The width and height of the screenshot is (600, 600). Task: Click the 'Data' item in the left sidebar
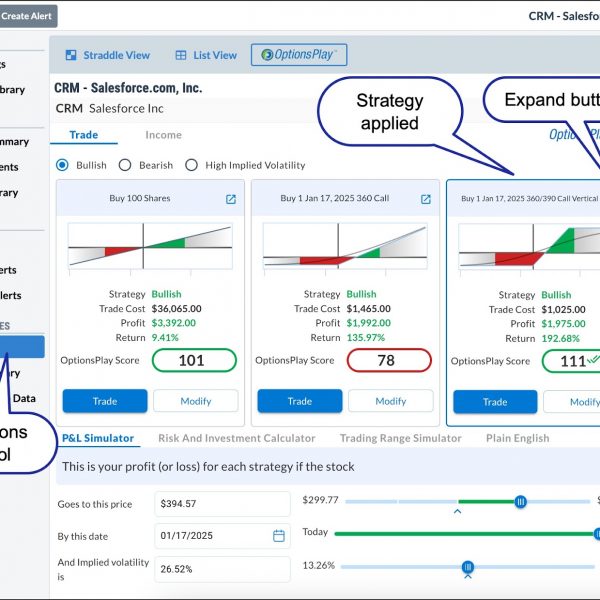click(x=24, y=398)
